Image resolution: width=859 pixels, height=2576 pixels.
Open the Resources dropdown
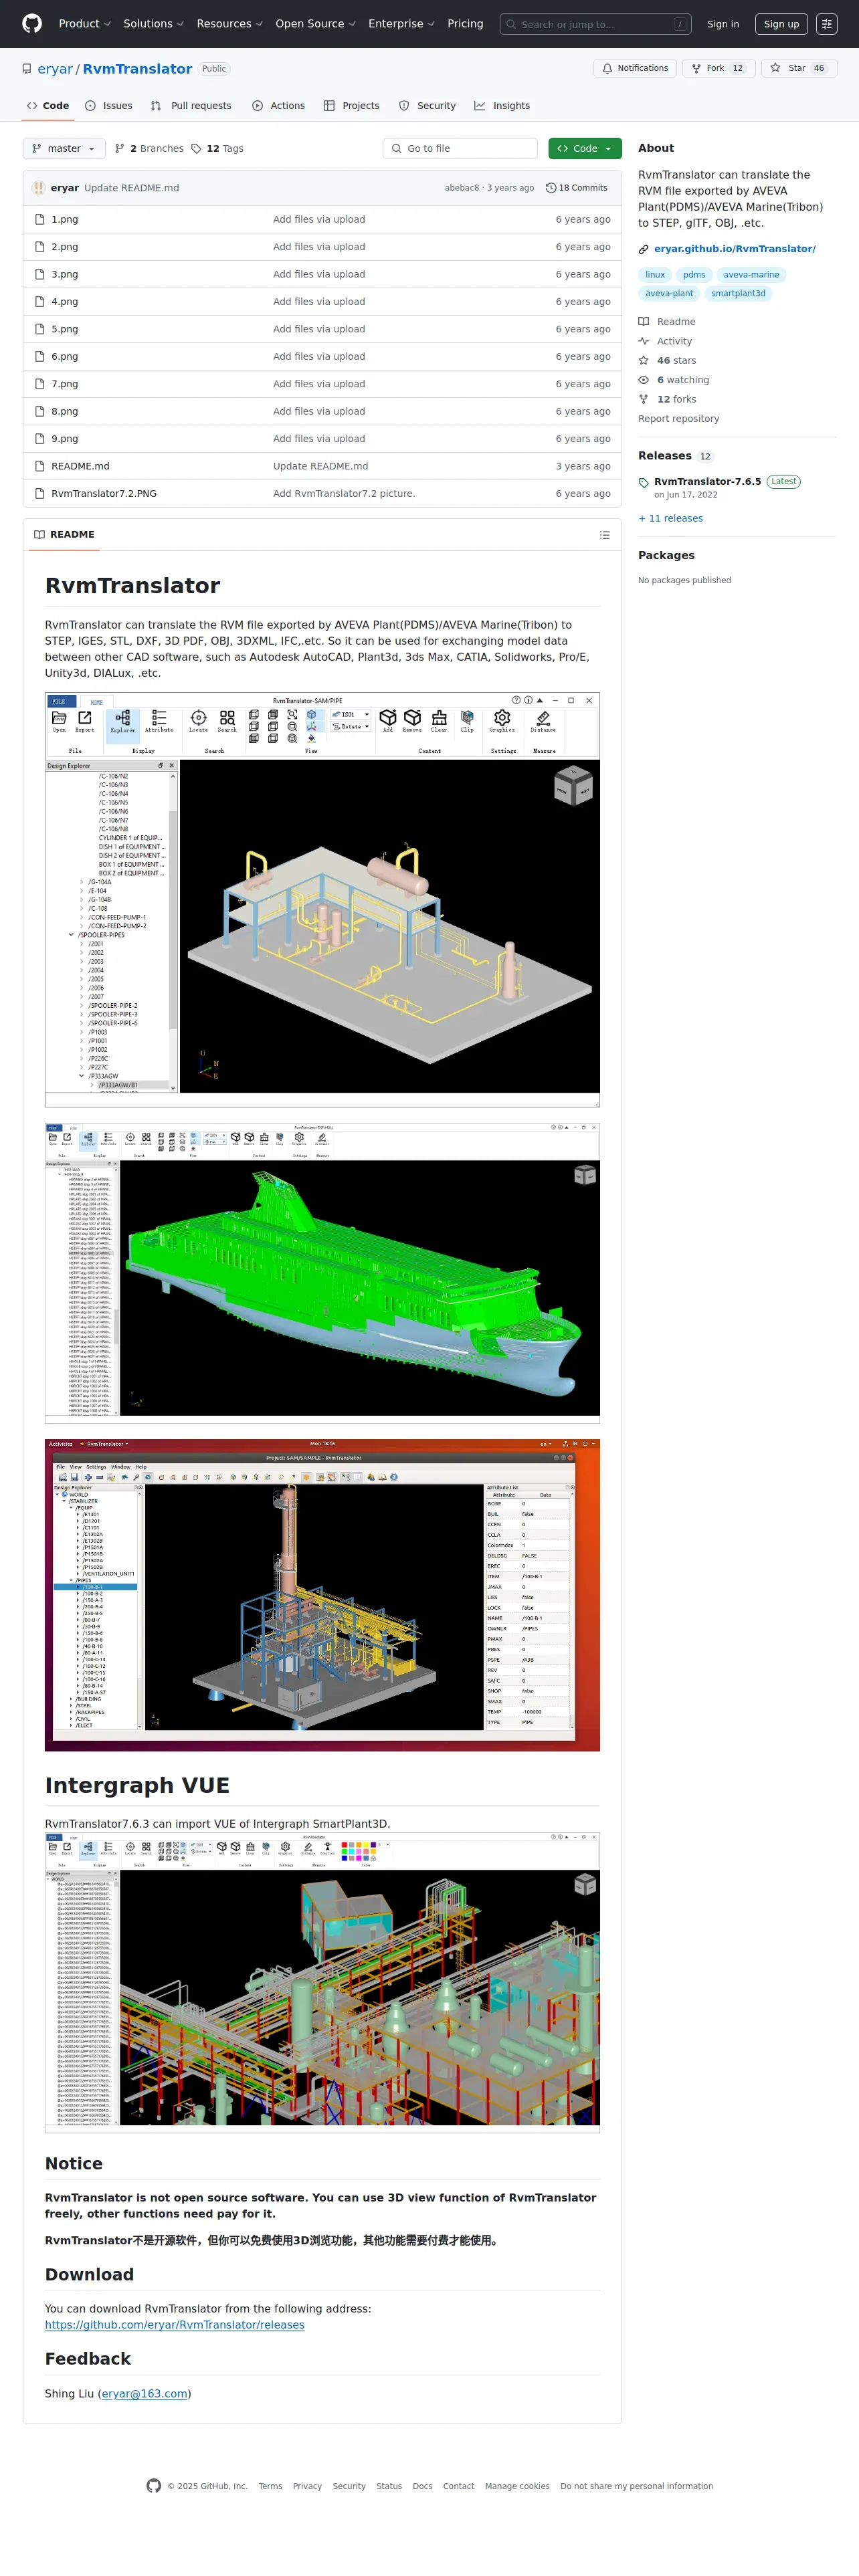tap(229, 24)
